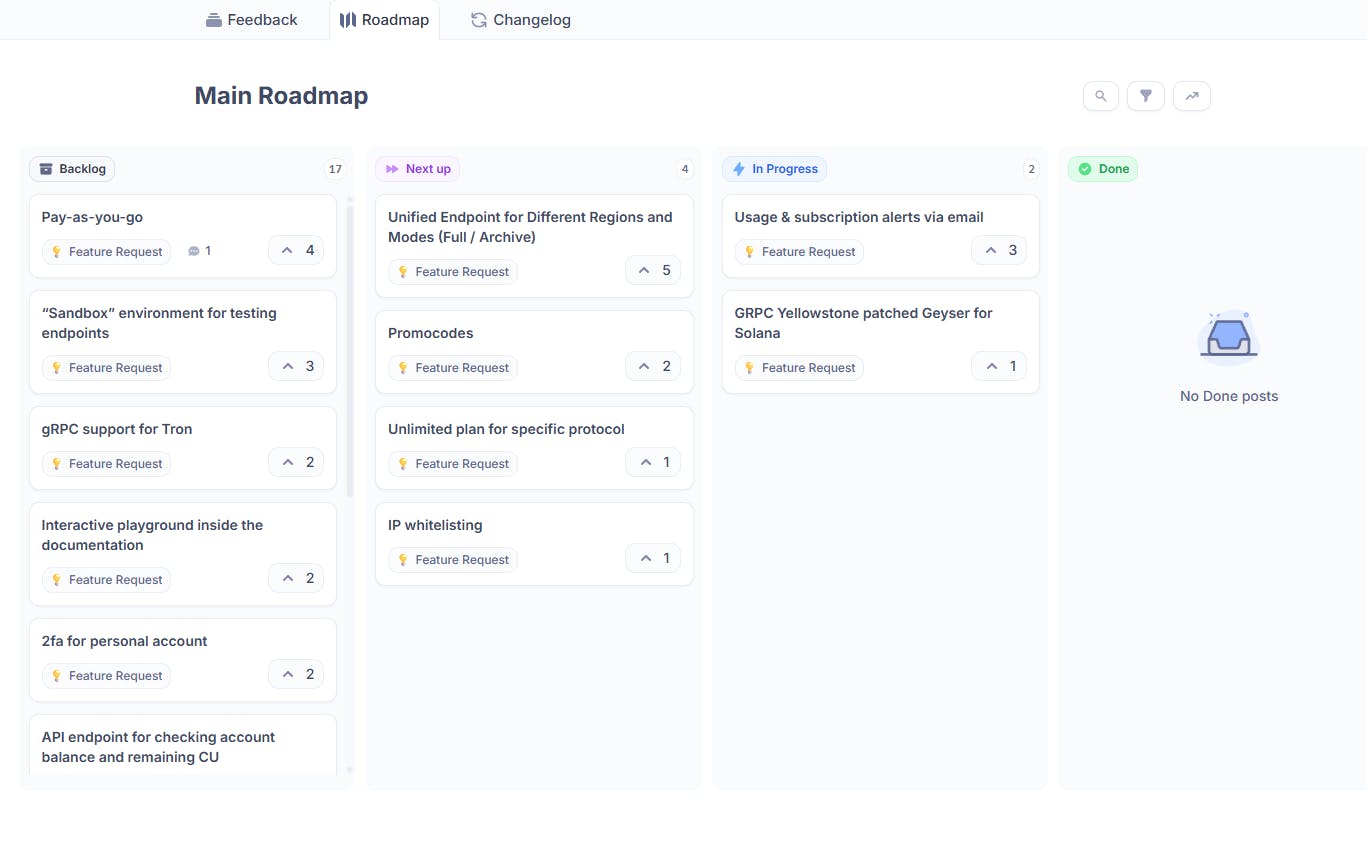Click the upvote chevron on gRPC support for Tron
The width and height of the screenshot is (1367, 855).
(x=290, y=462)
